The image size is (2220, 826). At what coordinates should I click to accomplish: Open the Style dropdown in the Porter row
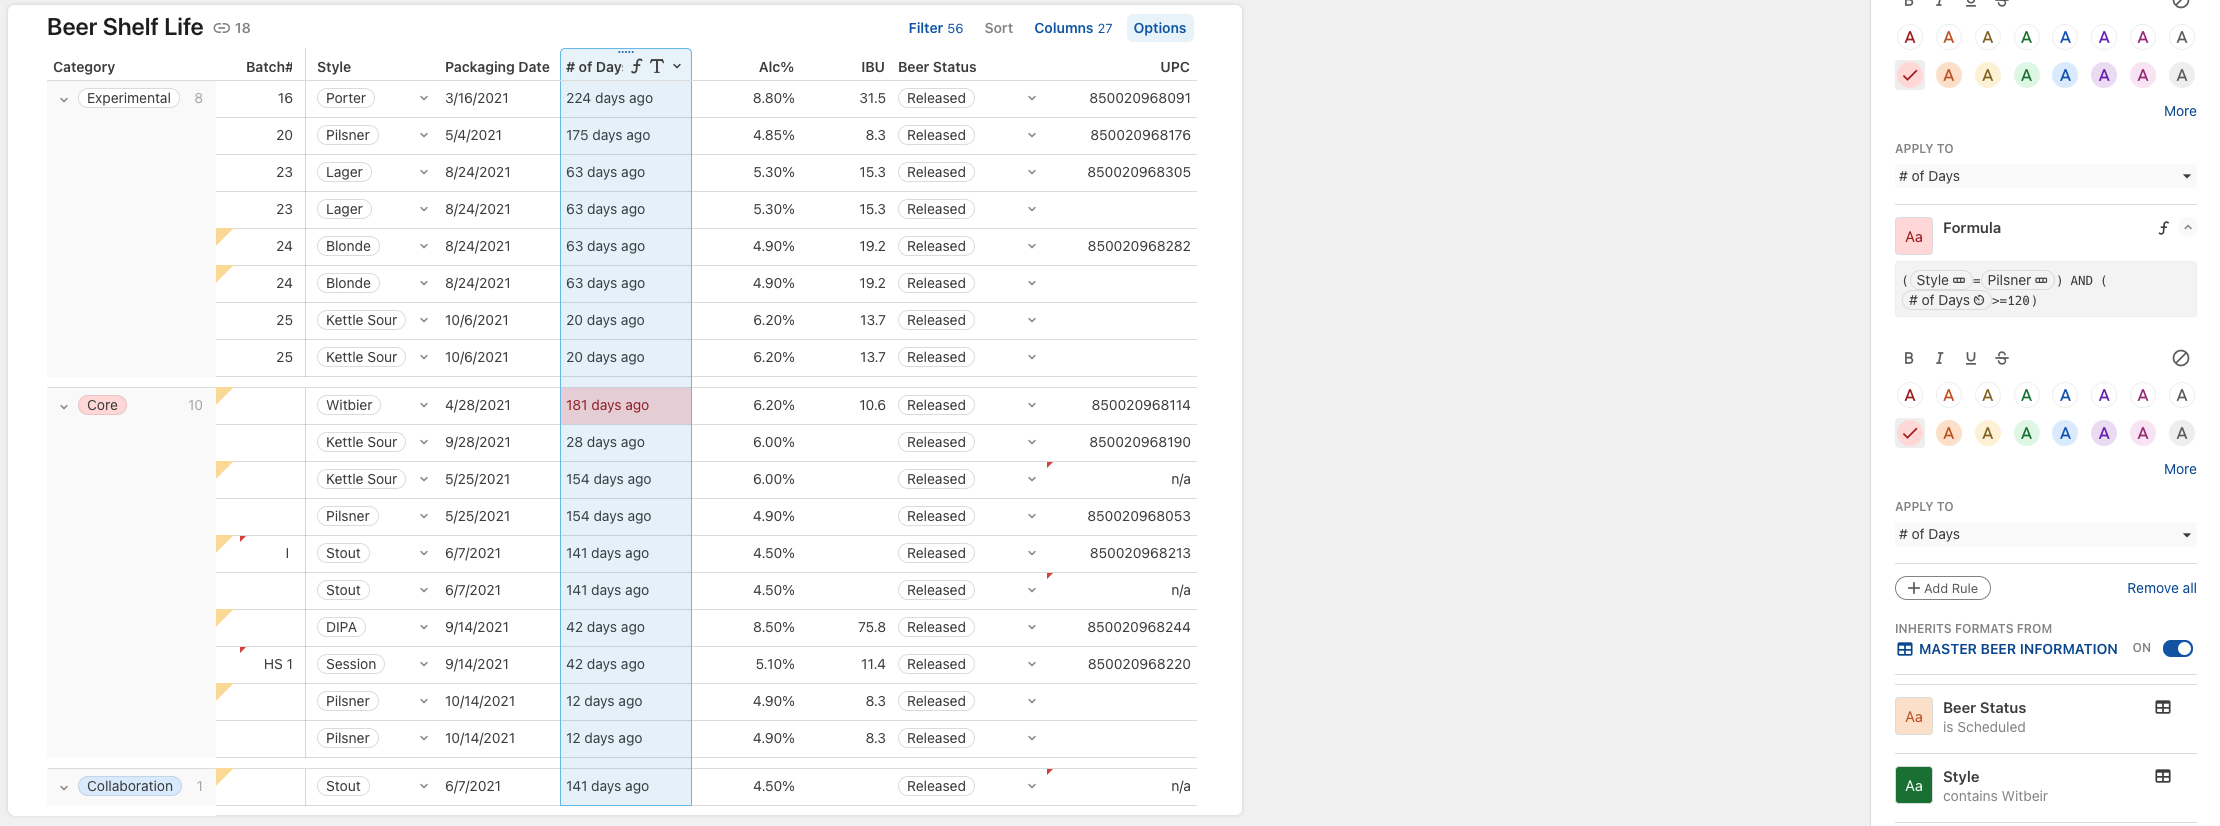[x=424, y=98]
